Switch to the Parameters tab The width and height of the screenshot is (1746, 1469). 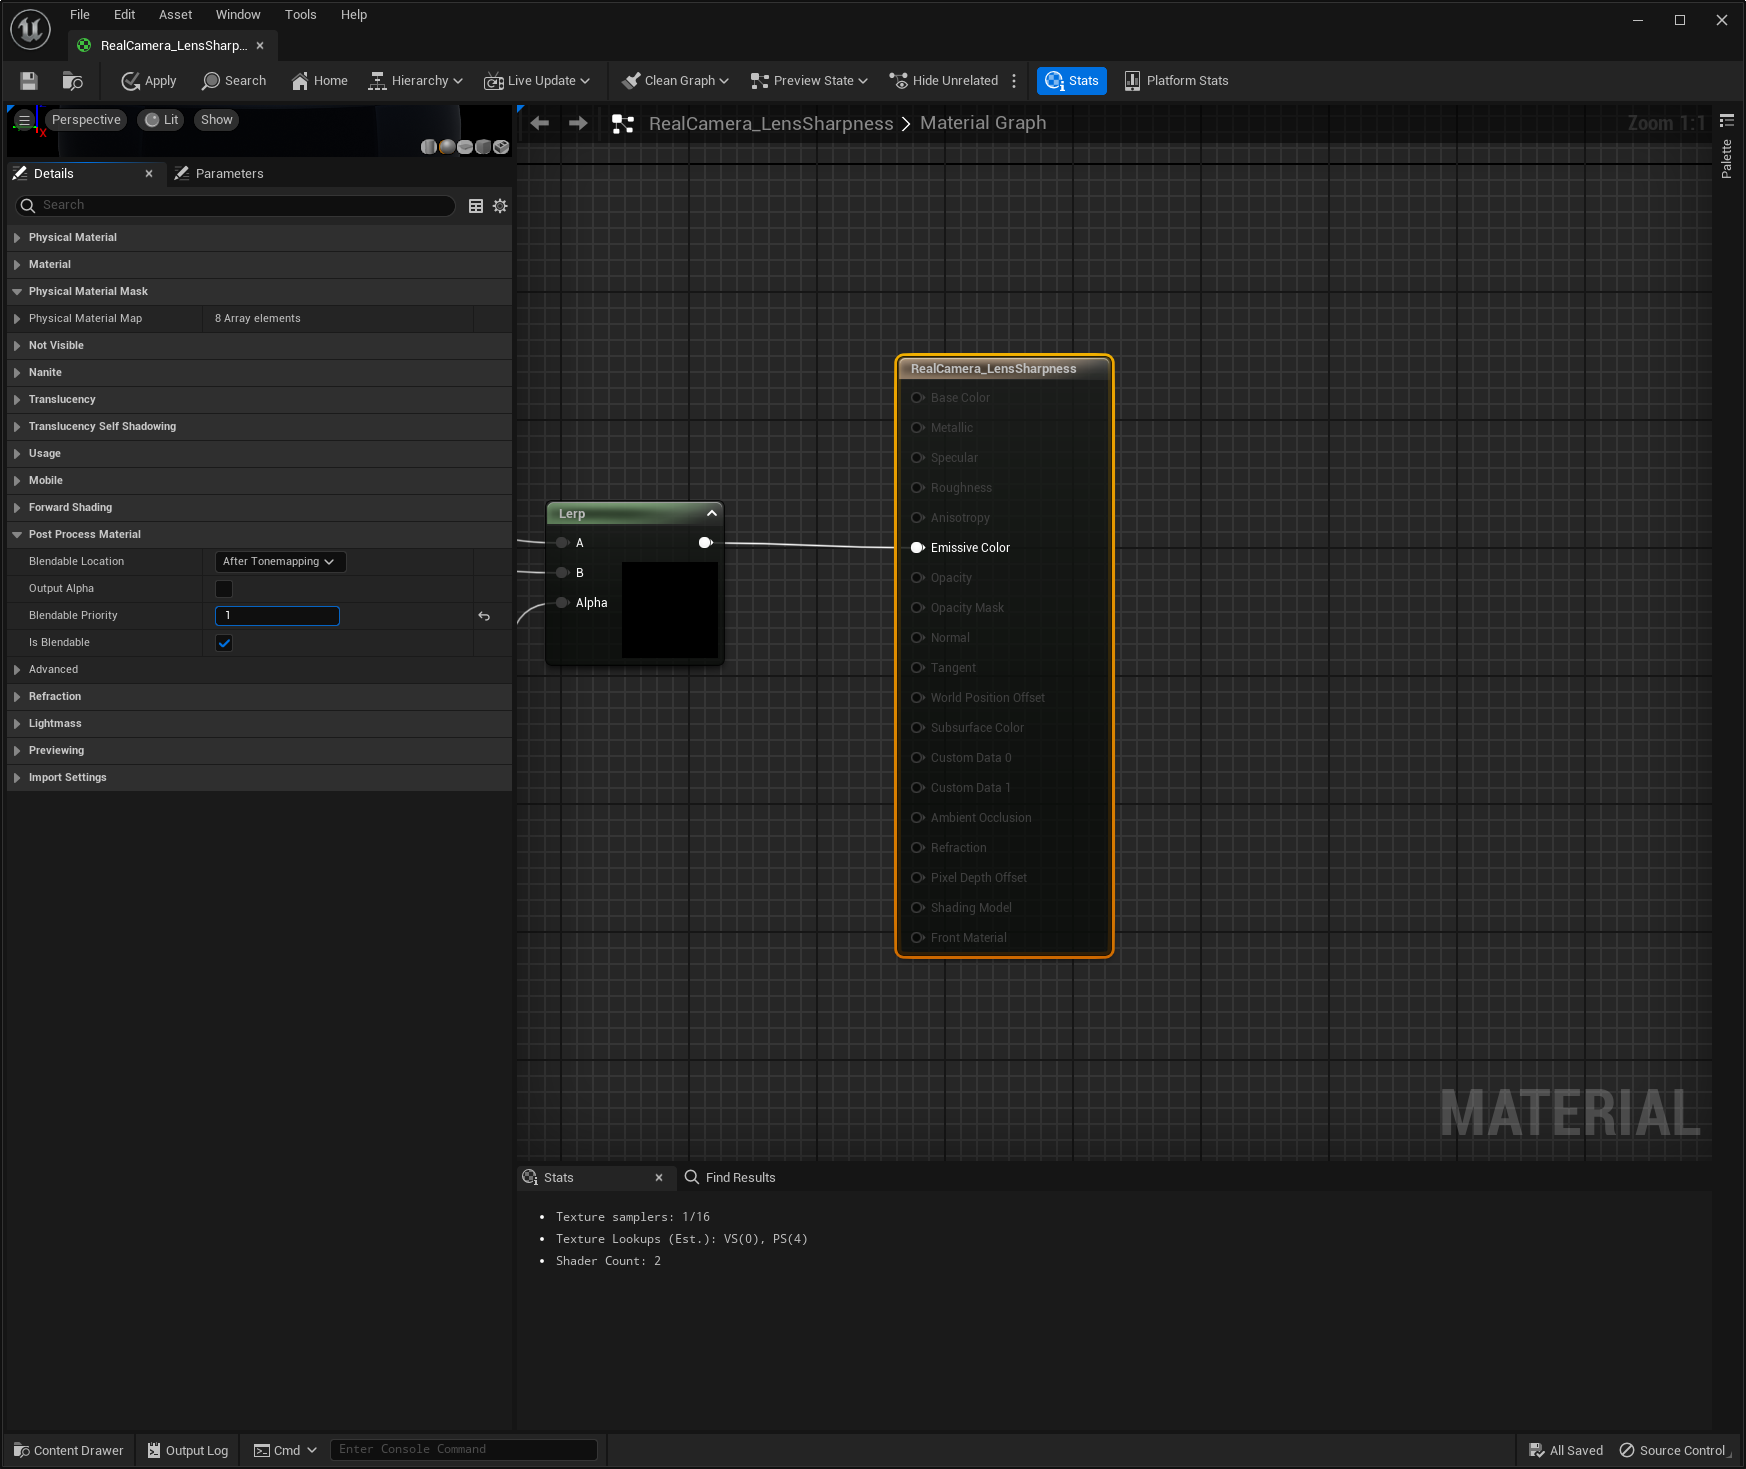point(219,174)
